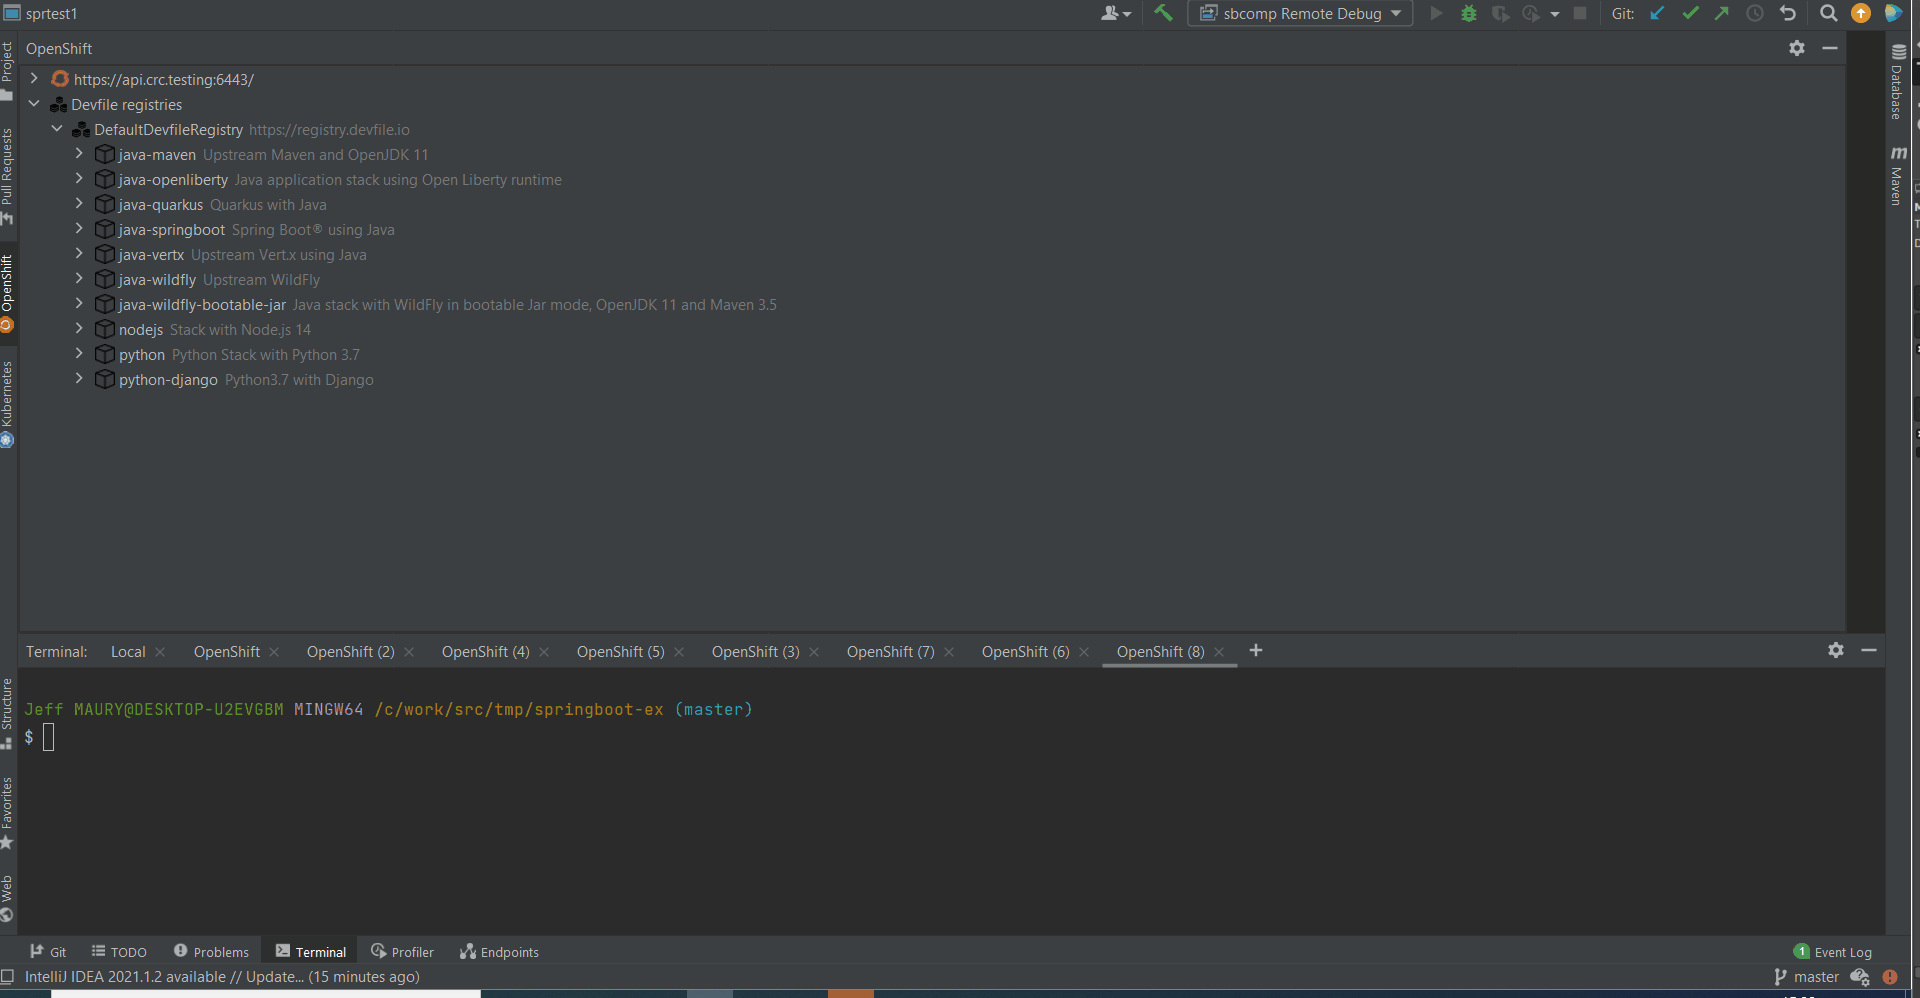Click the orange IDE update arrow icon

tap(1861, 13)
